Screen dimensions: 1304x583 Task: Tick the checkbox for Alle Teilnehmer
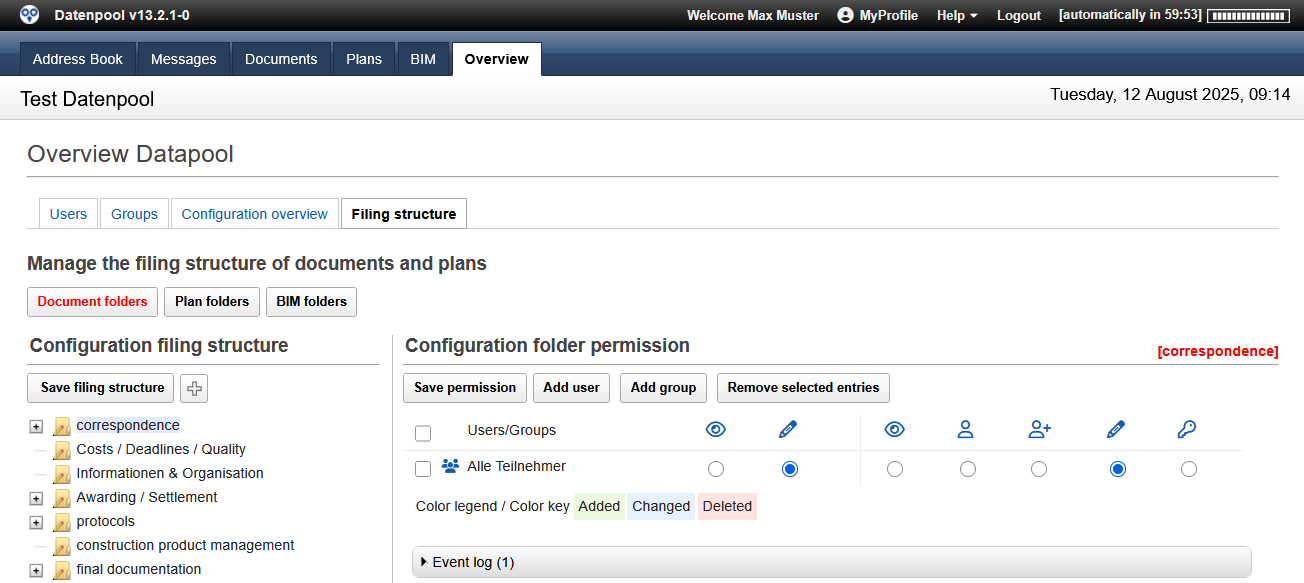click(423, 468)
